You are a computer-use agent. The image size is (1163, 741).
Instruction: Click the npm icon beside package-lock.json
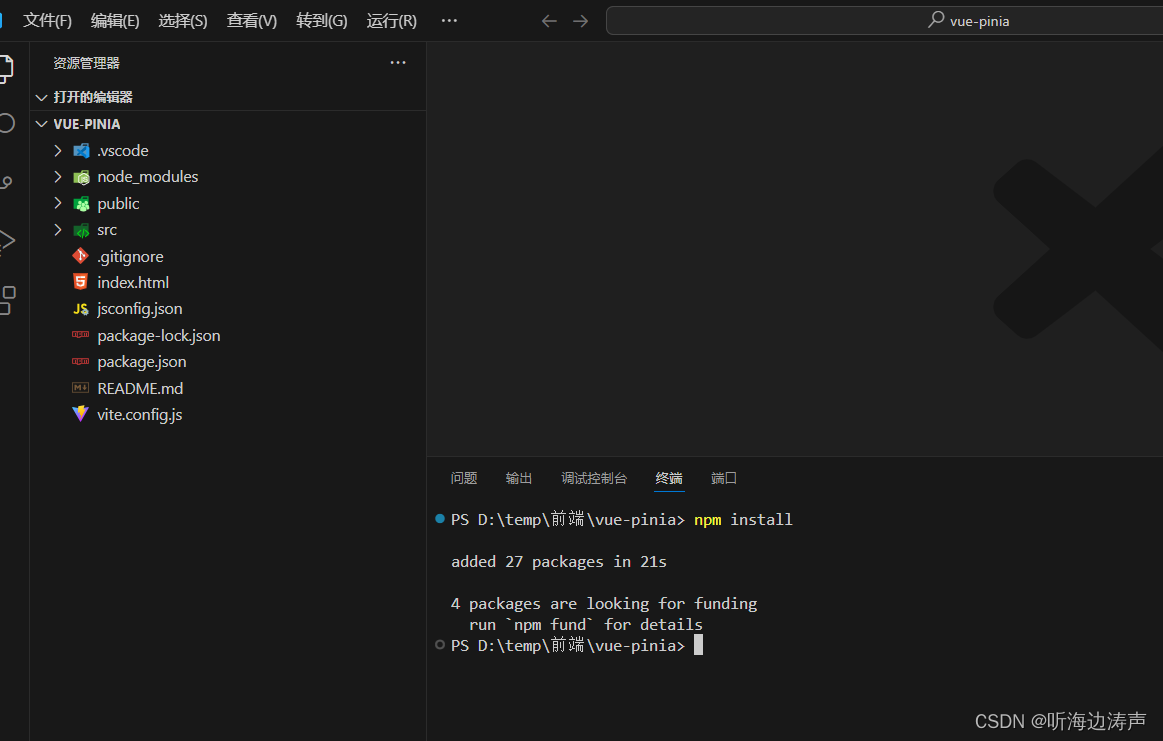[x=80, y=335]
